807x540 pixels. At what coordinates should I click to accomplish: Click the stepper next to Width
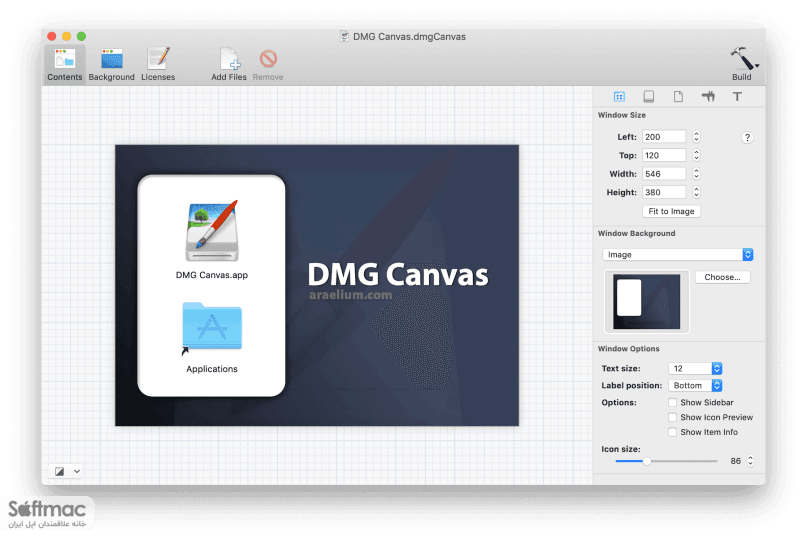(x=696, y=174)
